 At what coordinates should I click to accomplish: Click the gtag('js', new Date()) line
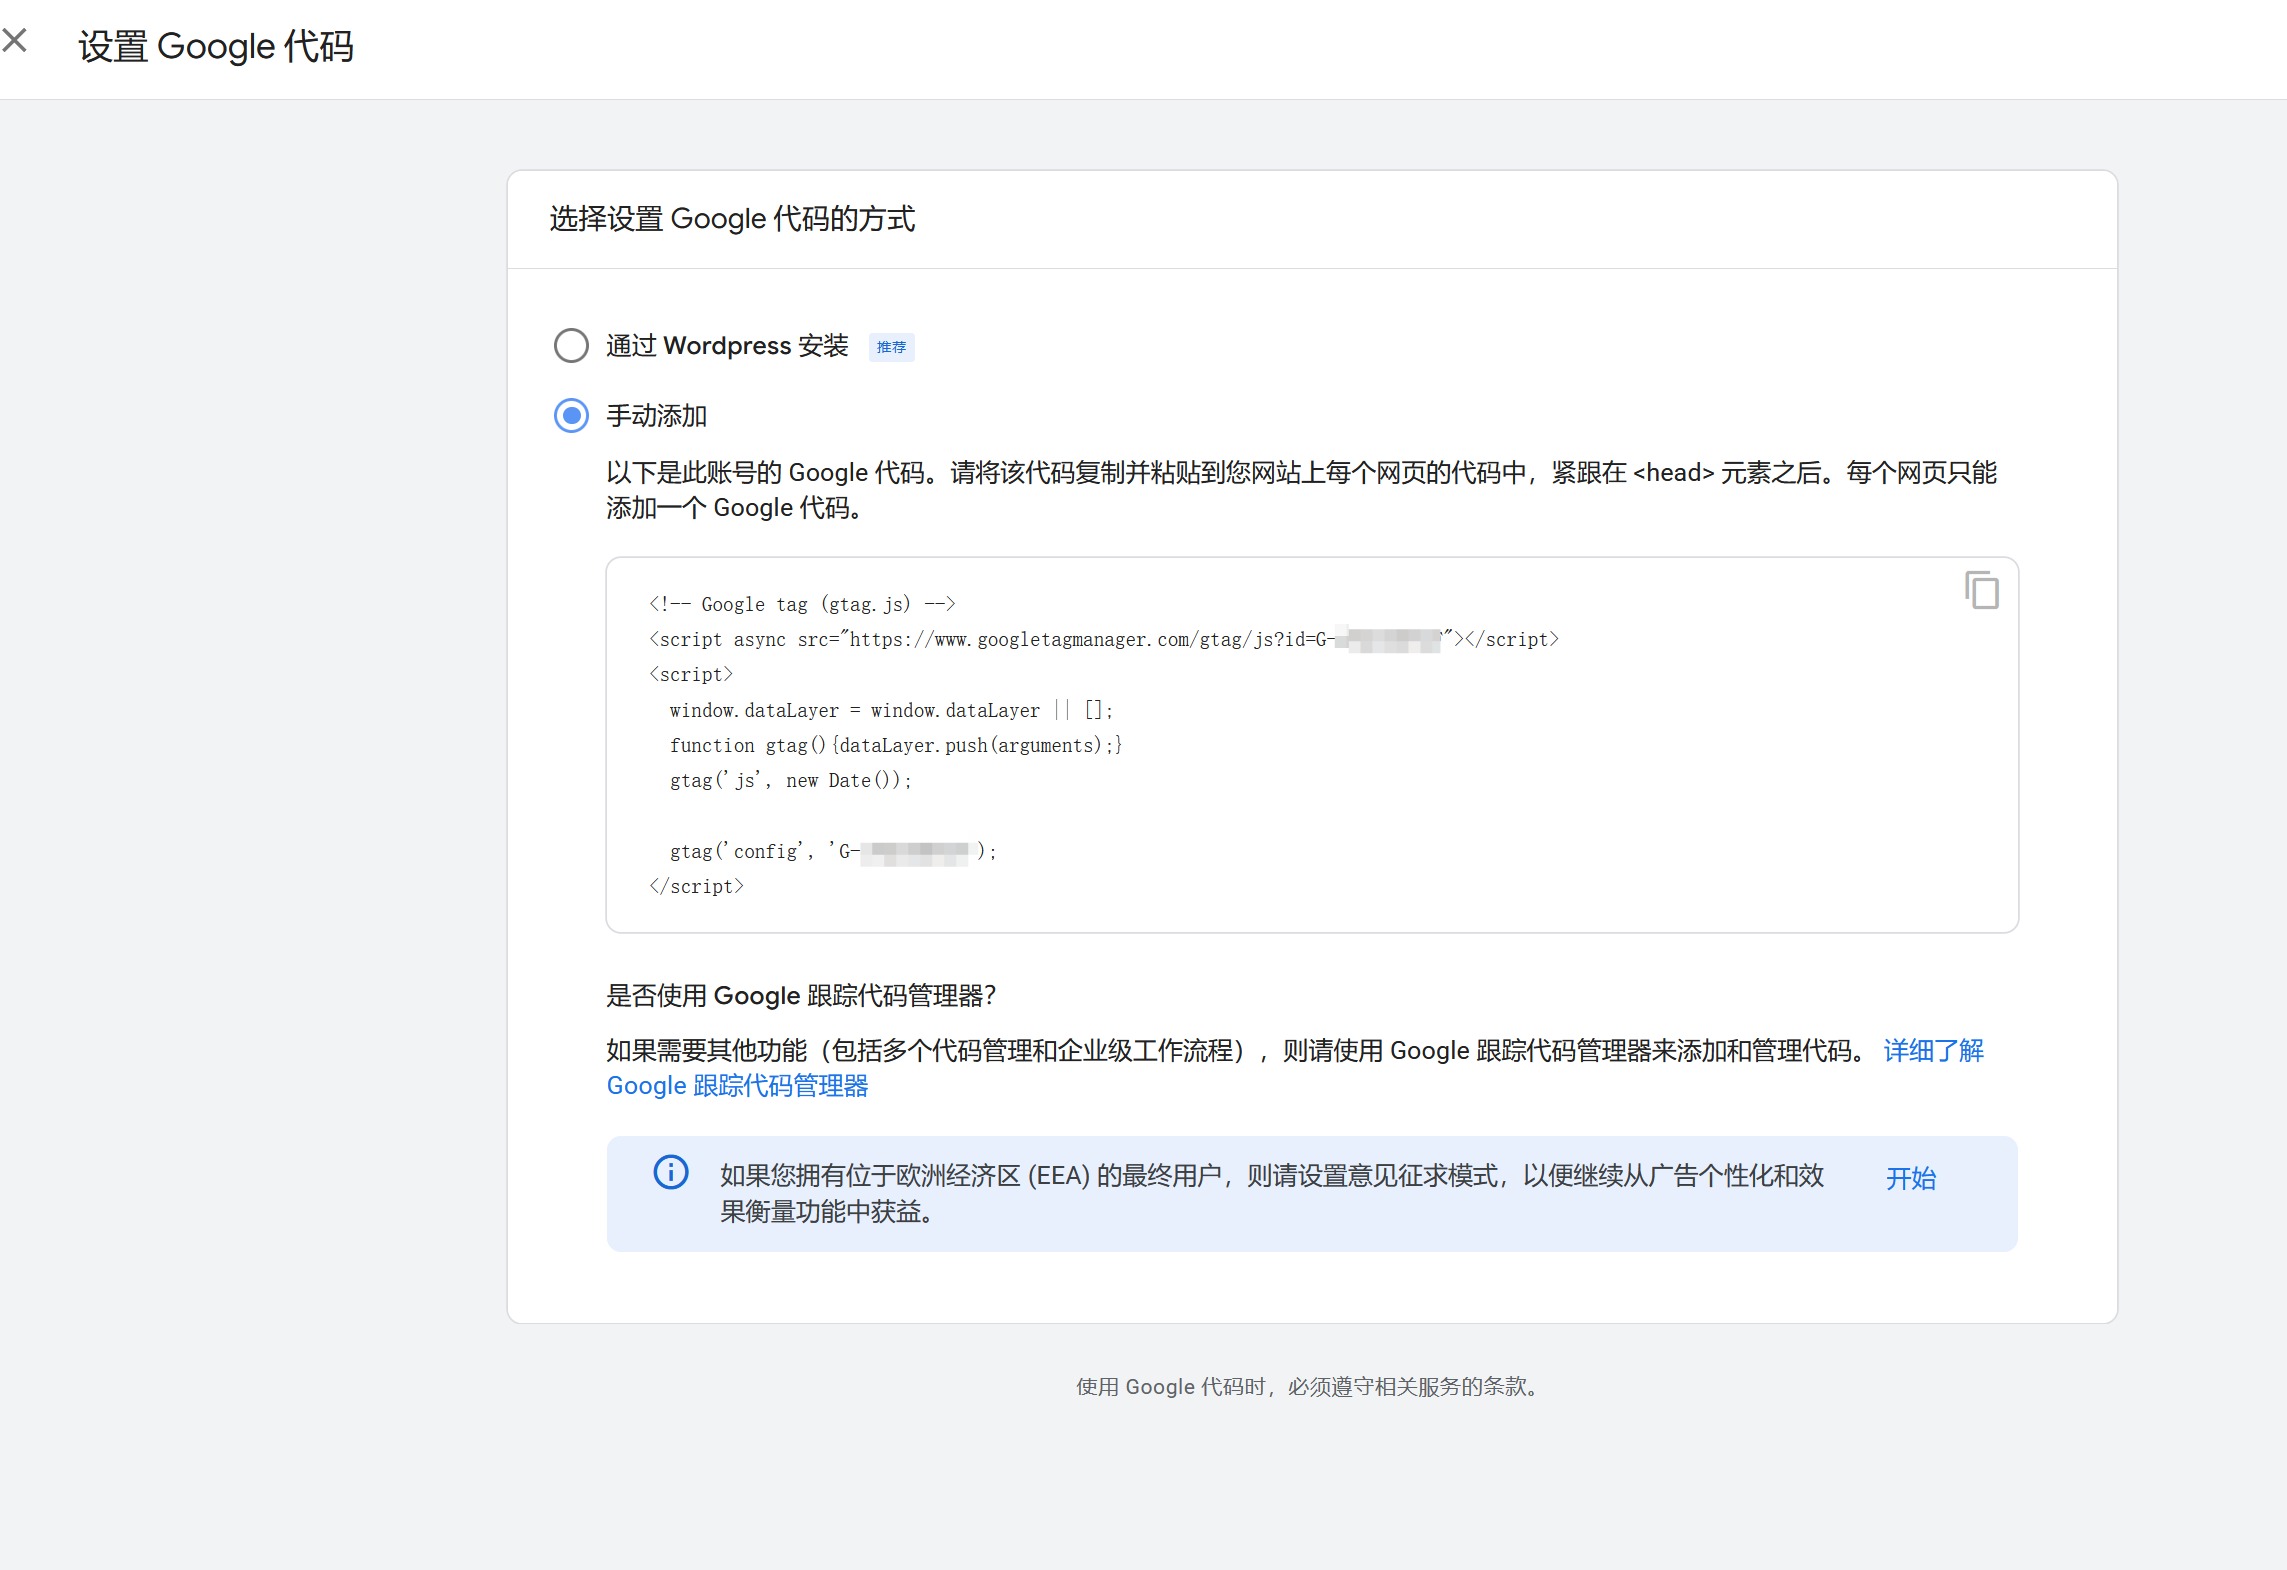[791, 781]
